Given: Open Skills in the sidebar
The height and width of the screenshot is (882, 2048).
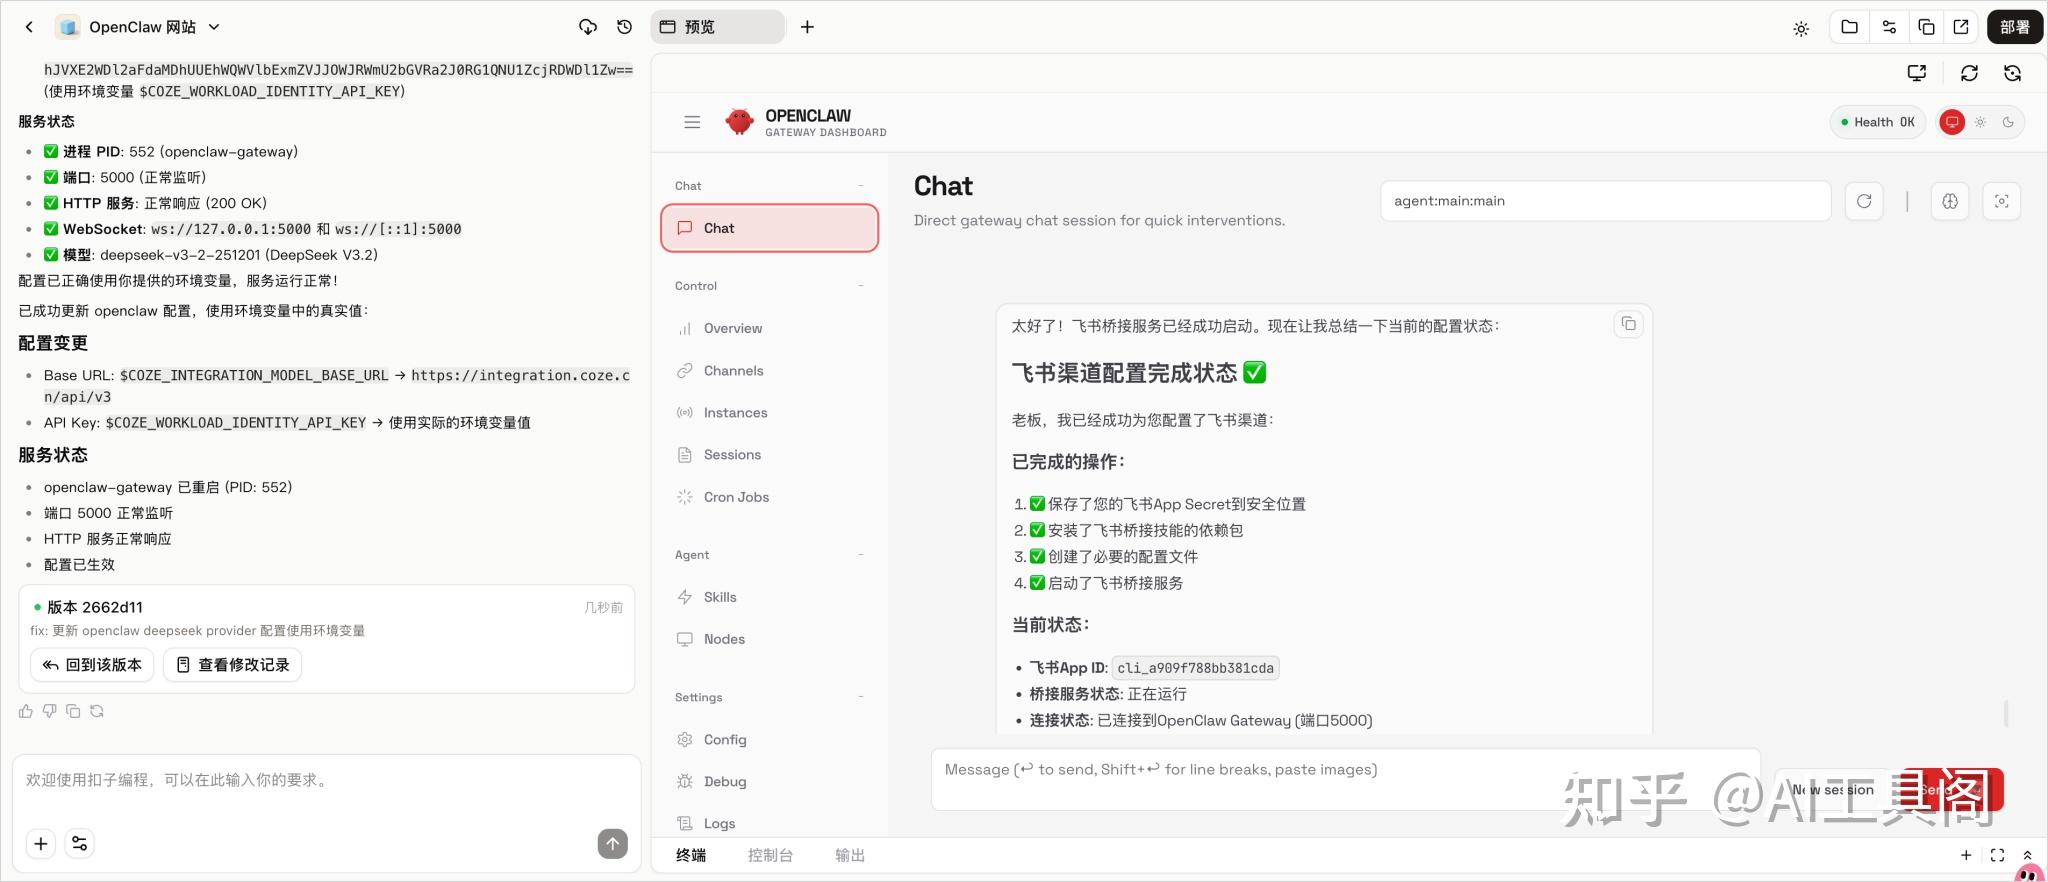Looking at the screenshot, I should click(x=769, y=597).
